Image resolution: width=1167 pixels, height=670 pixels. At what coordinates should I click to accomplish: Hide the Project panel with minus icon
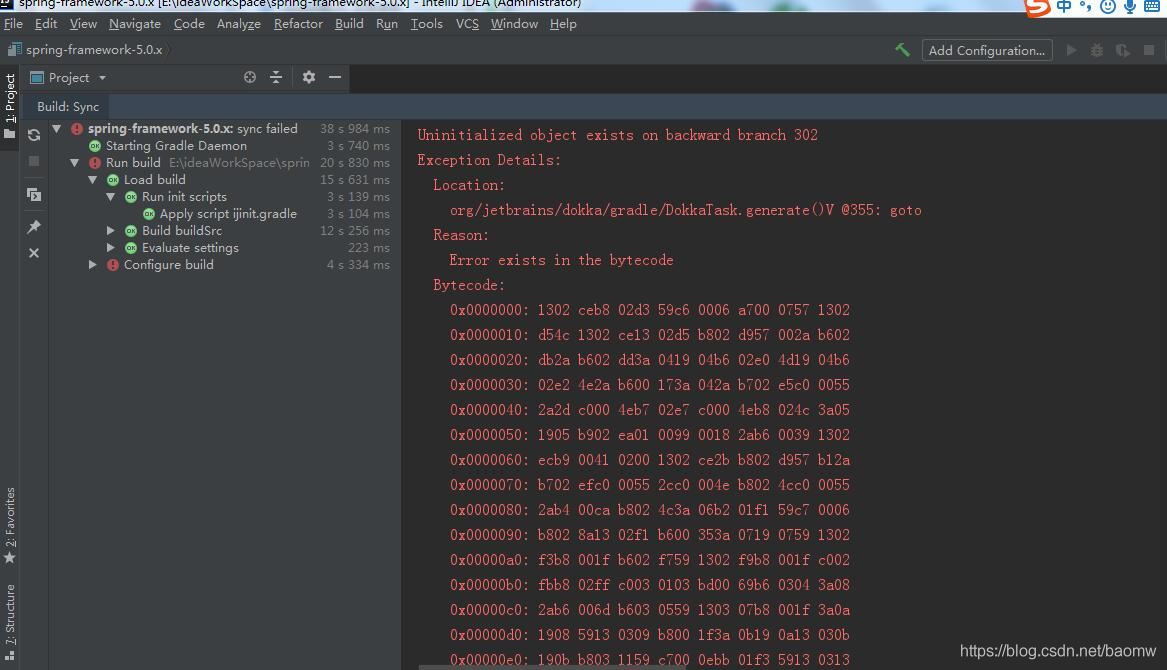coord(335,77)
